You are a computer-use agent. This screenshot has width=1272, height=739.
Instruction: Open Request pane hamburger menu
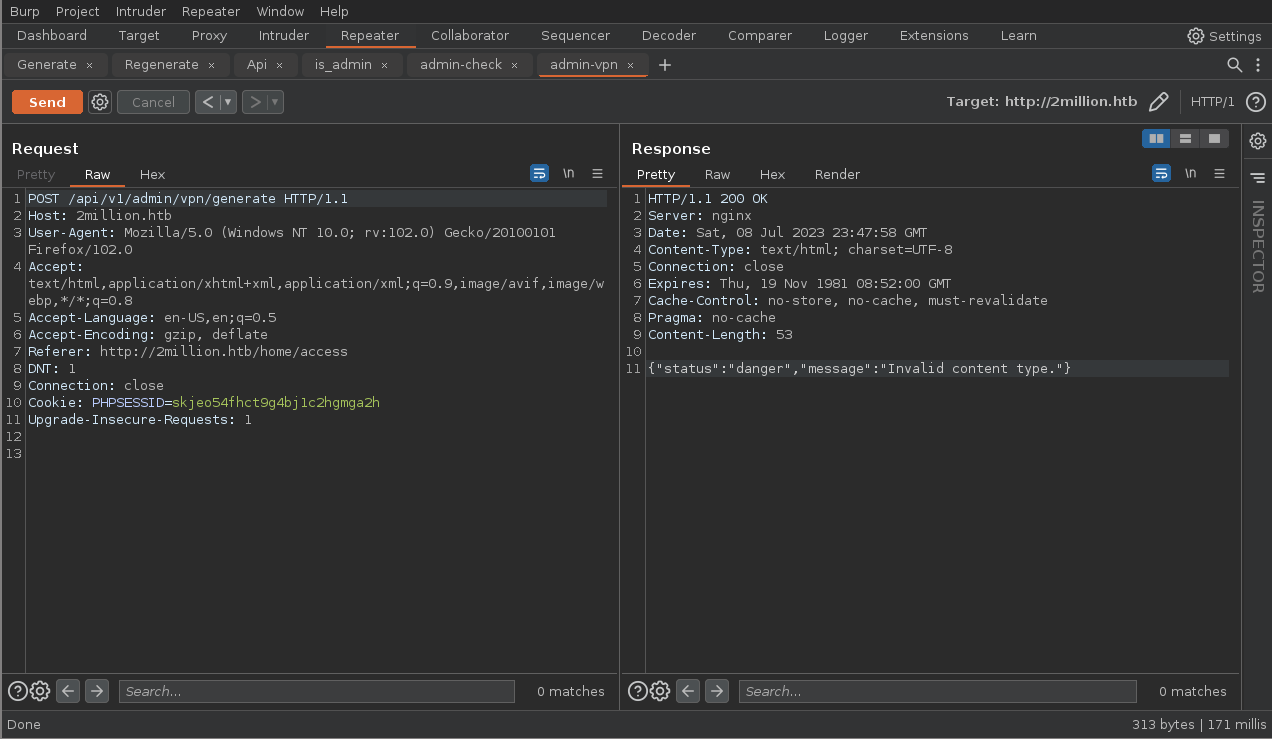click(x=598, y=173)
